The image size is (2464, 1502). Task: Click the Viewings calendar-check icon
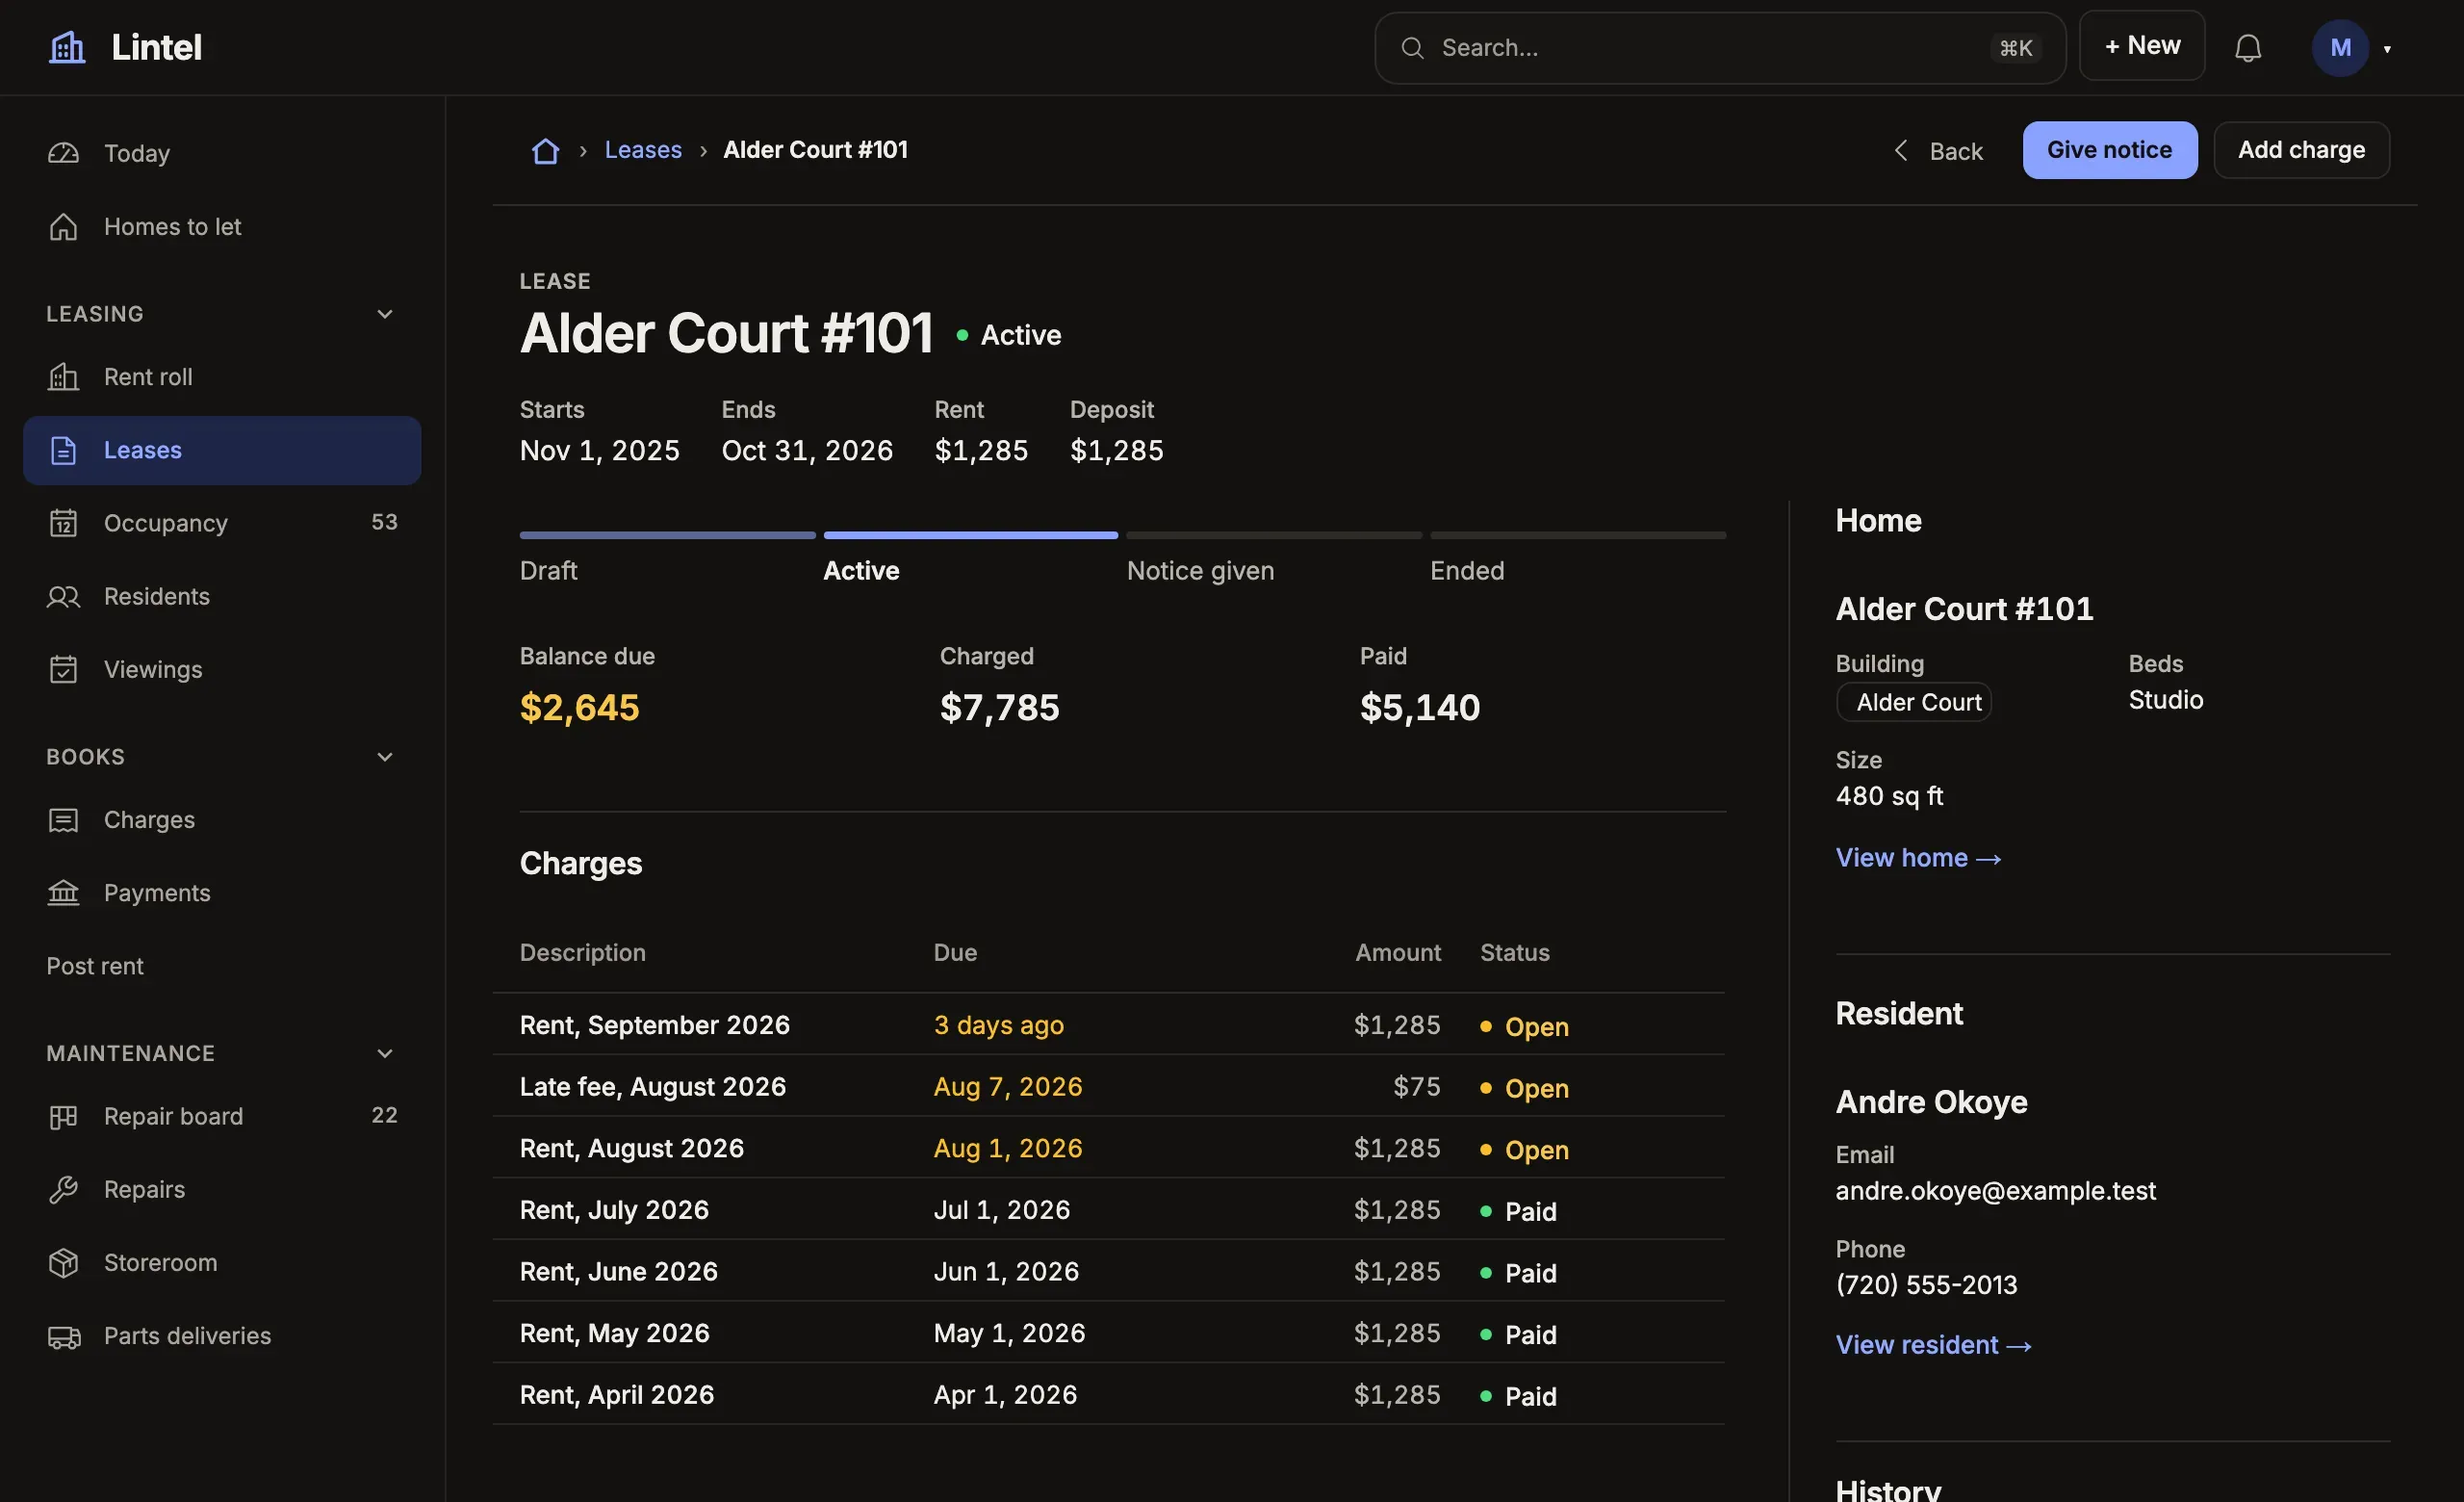pos(64,670)
